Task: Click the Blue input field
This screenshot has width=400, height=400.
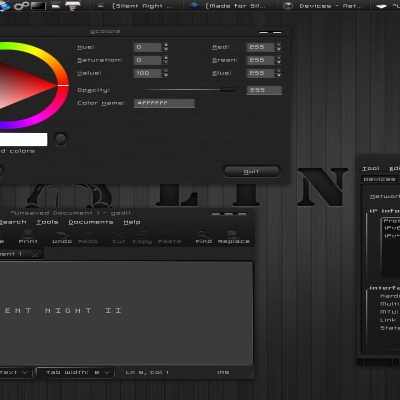Action: coord(261,73)
